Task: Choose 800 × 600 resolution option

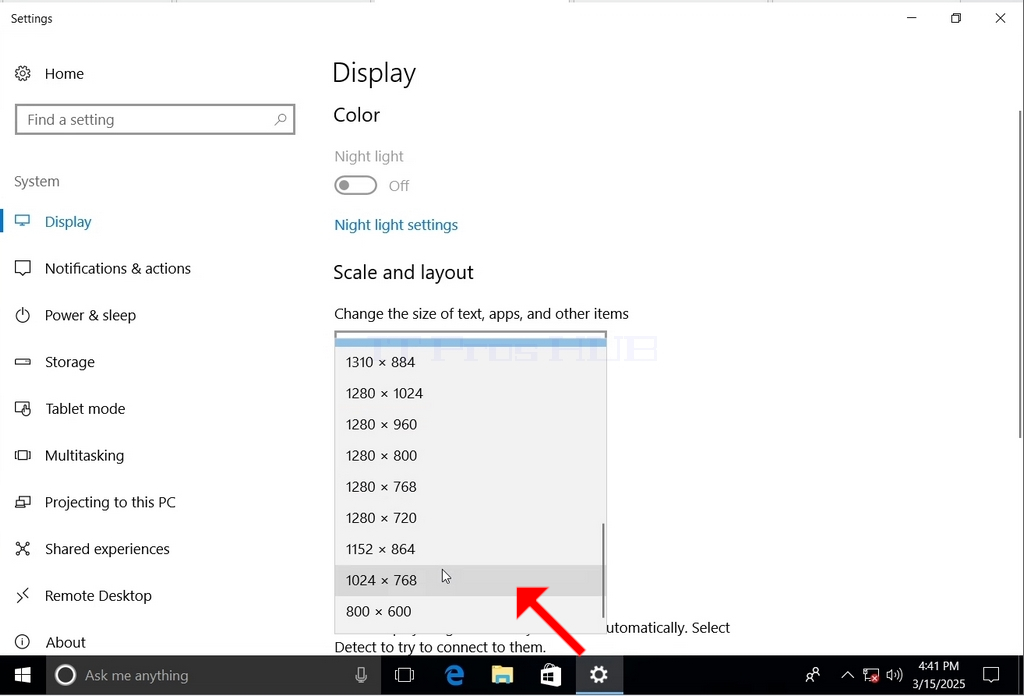Action: 470,612
